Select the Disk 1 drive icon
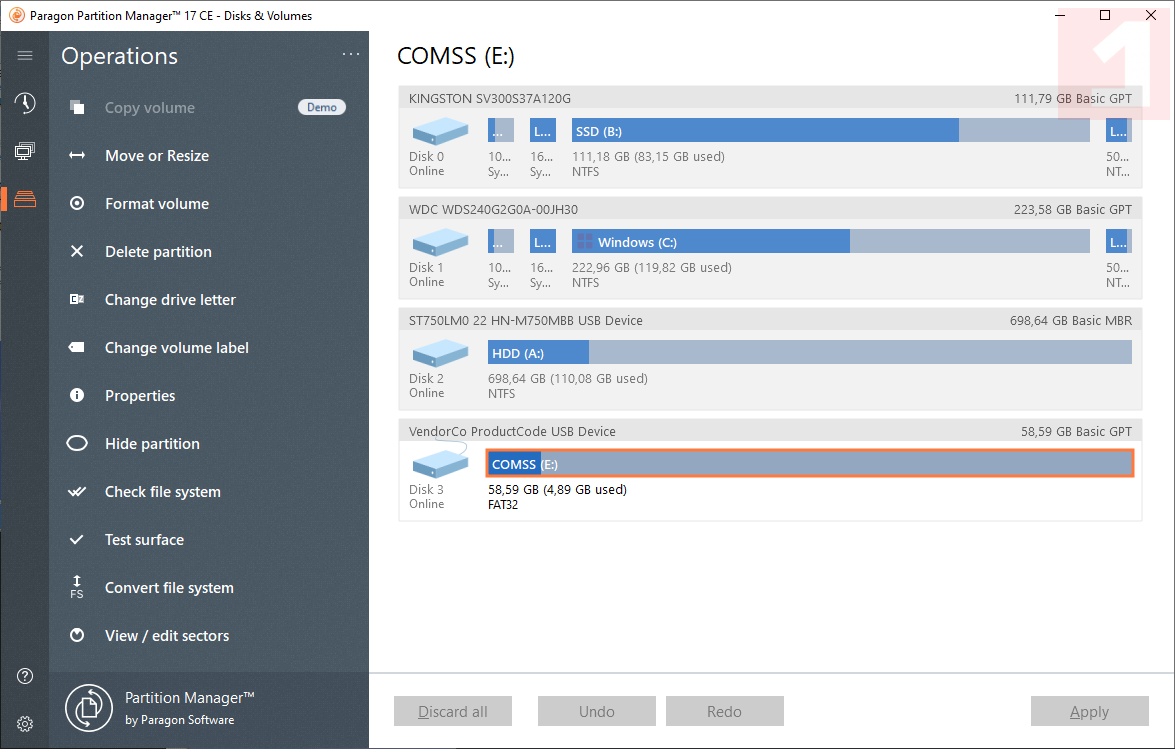The image size is (1175, 749). [x=440, y=242]
